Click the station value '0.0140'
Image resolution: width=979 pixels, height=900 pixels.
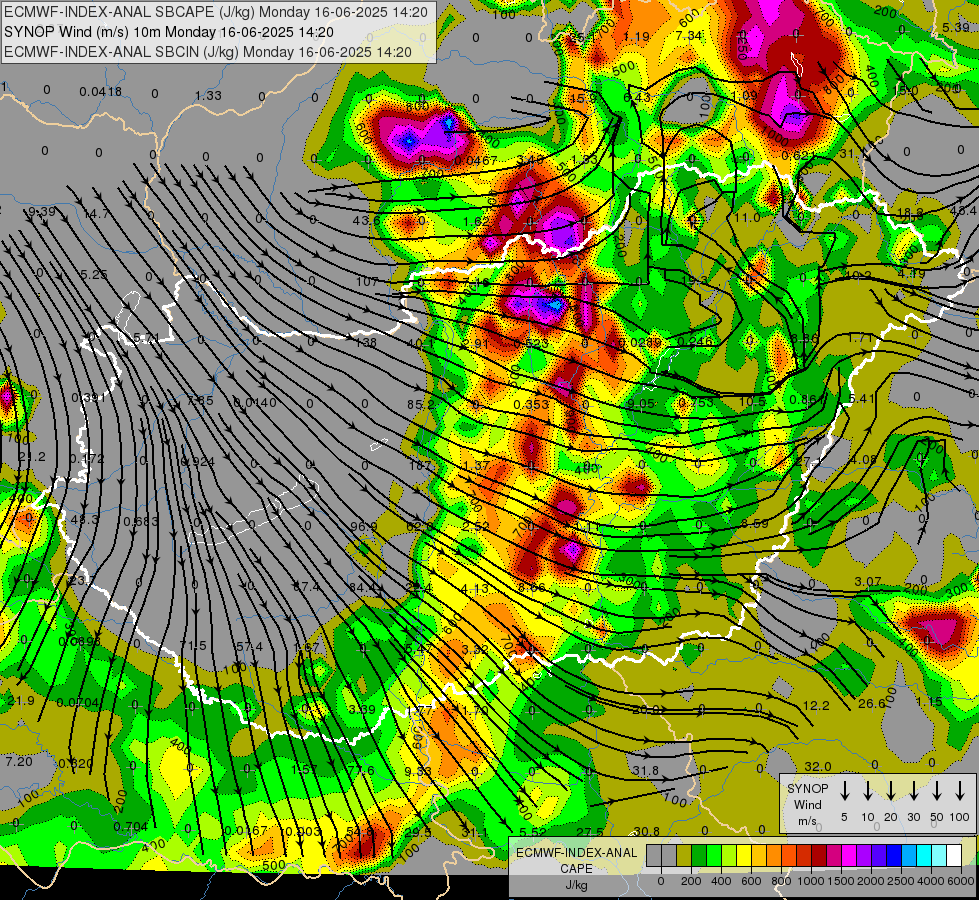[255, 403]
